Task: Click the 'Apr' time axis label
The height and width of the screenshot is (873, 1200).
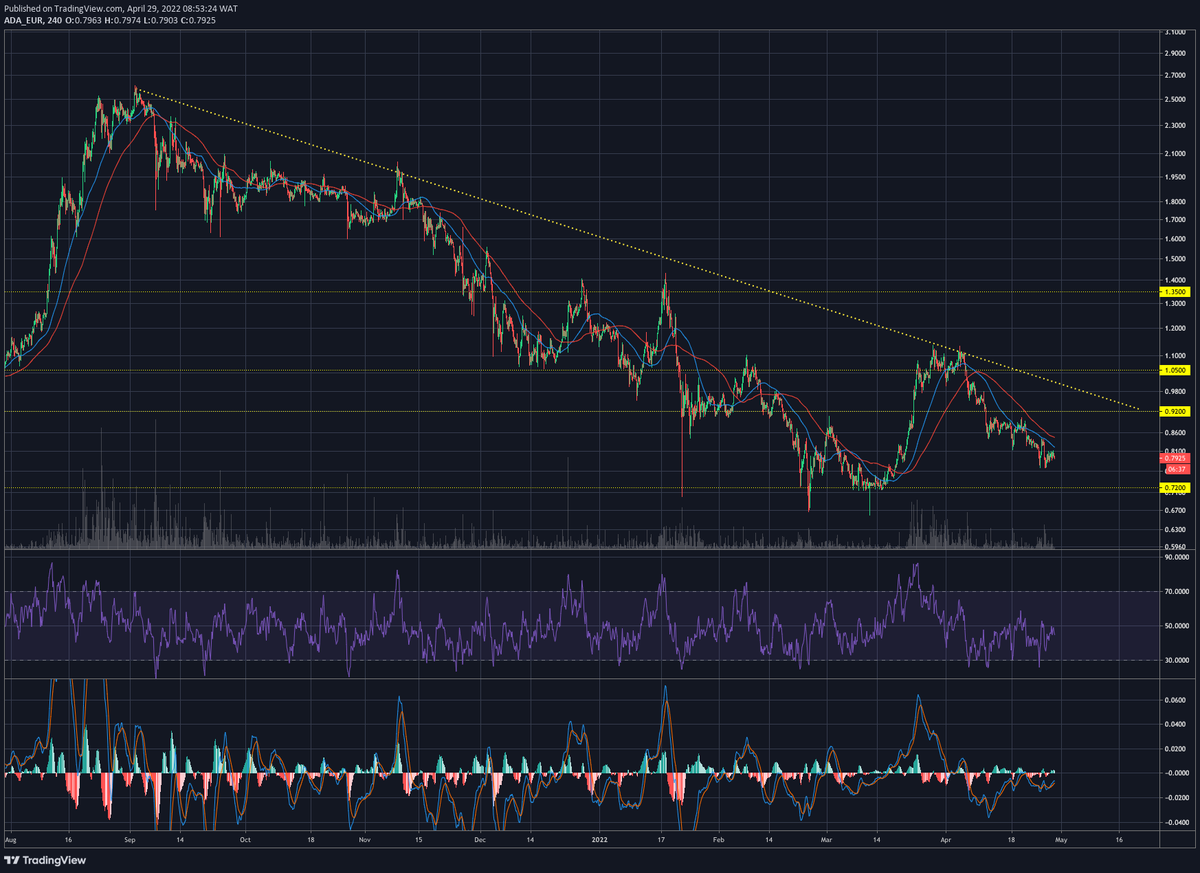Action: click(x=948, y=842)
